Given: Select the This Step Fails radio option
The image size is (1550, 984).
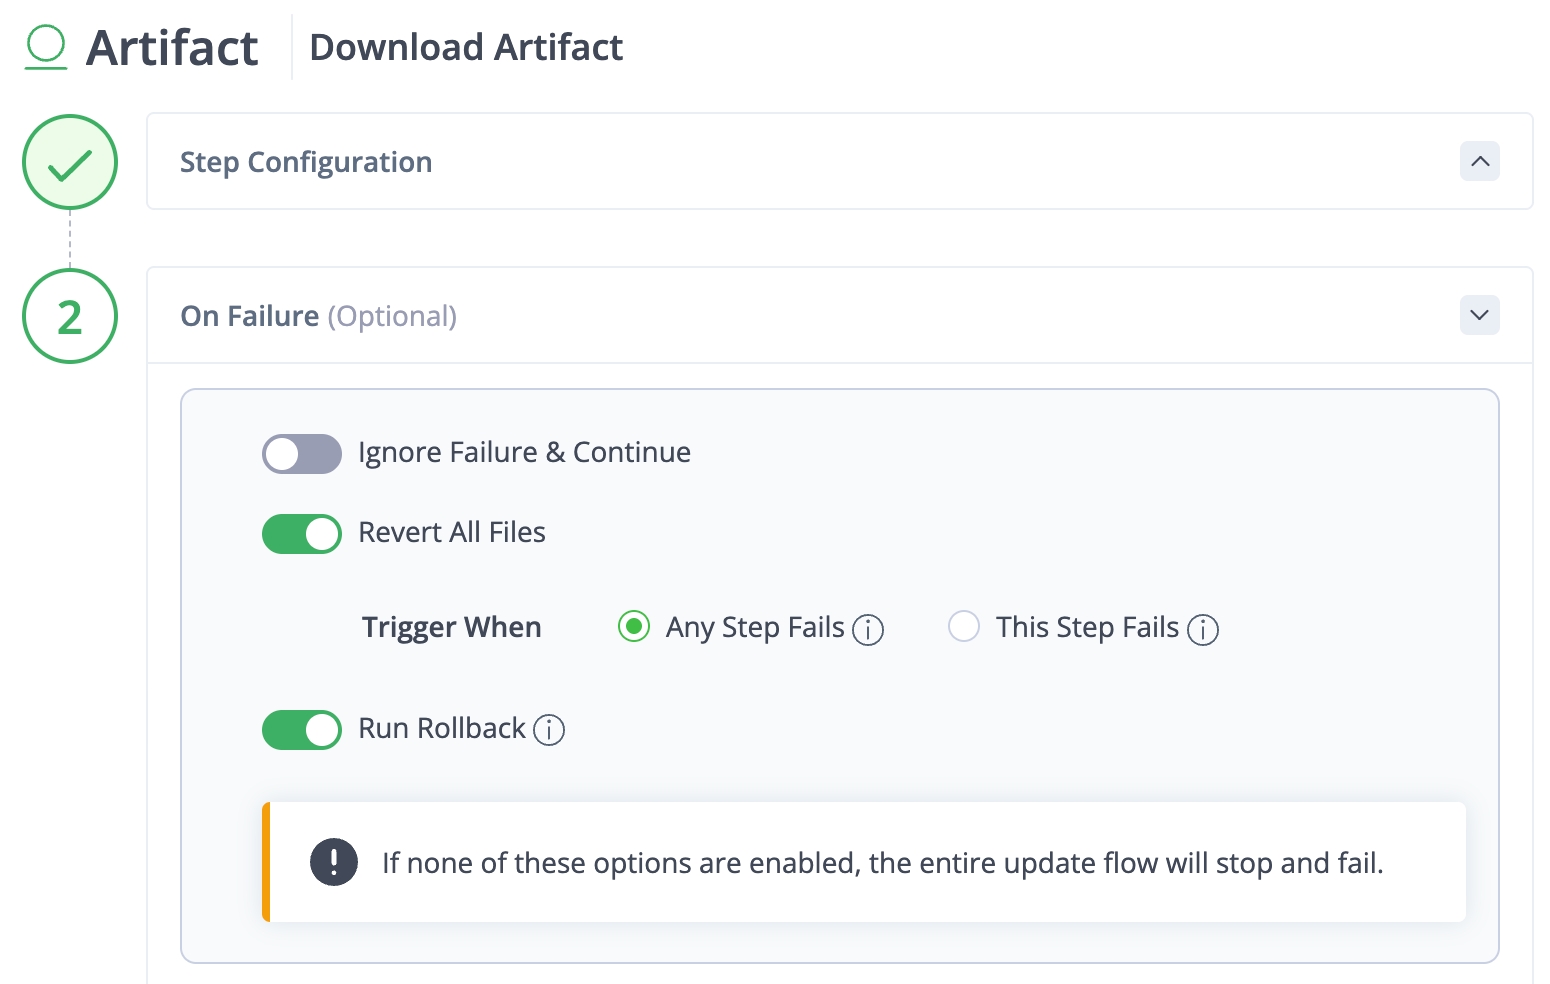Looking at the screenshot, I should [964, 627].
